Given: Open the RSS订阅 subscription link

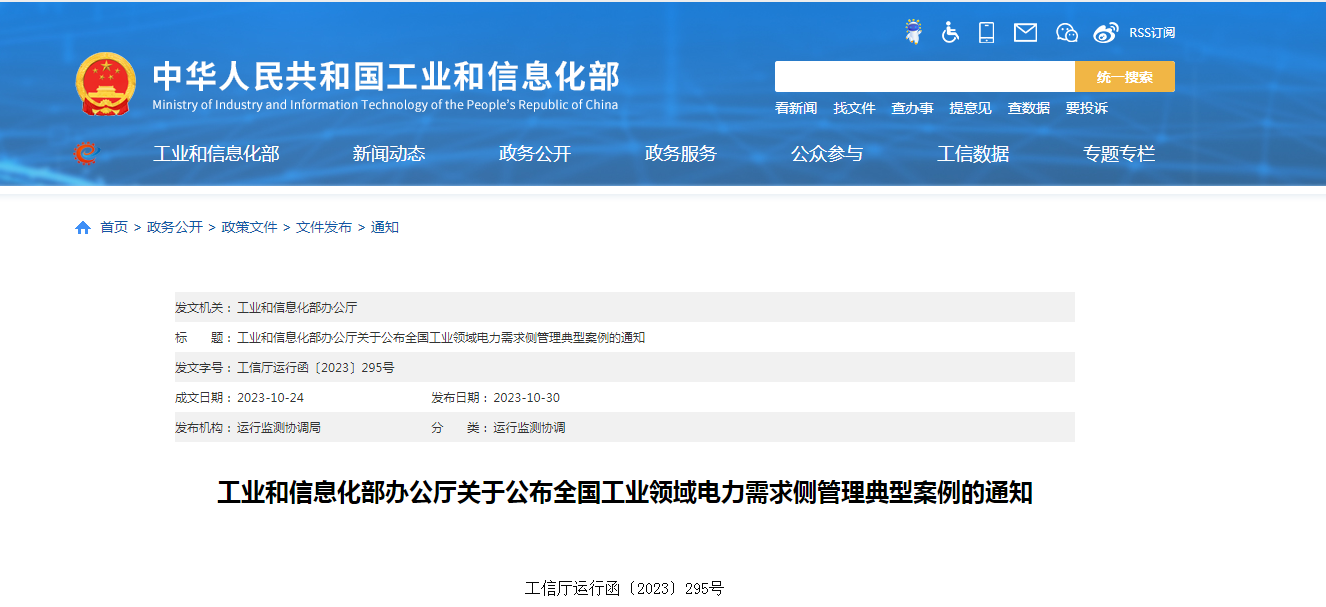Looking at the screenshot, I should point(1153,31).
